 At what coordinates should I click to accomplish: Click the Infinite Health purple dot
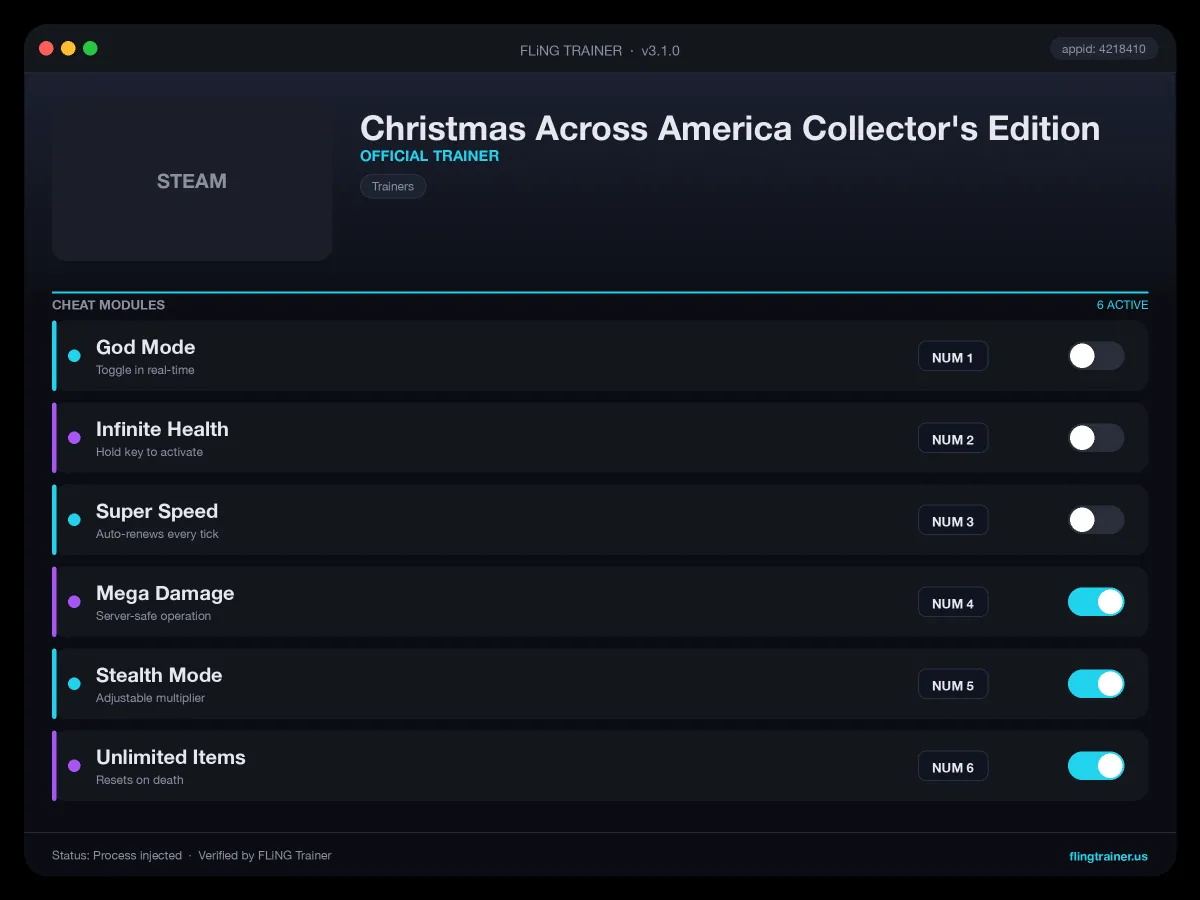tap(74, 438)
